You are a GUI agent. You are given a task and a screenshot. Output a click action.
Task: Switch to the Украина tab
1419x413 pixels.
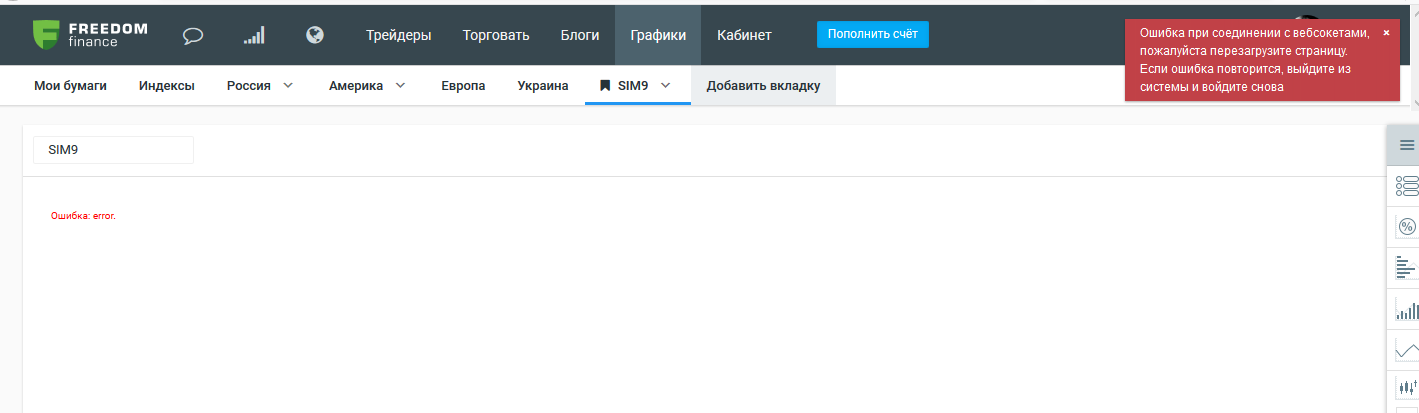[x=543, y=86]
